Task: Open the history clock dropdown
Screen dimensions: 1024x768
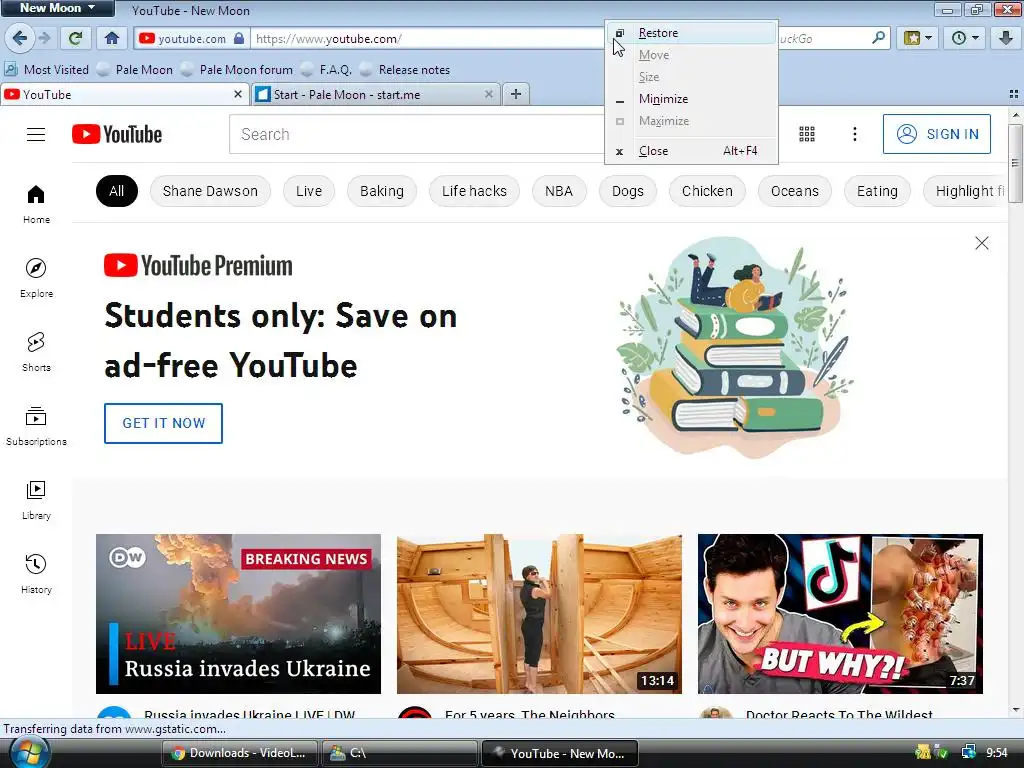Action: [x=965, y=38]
